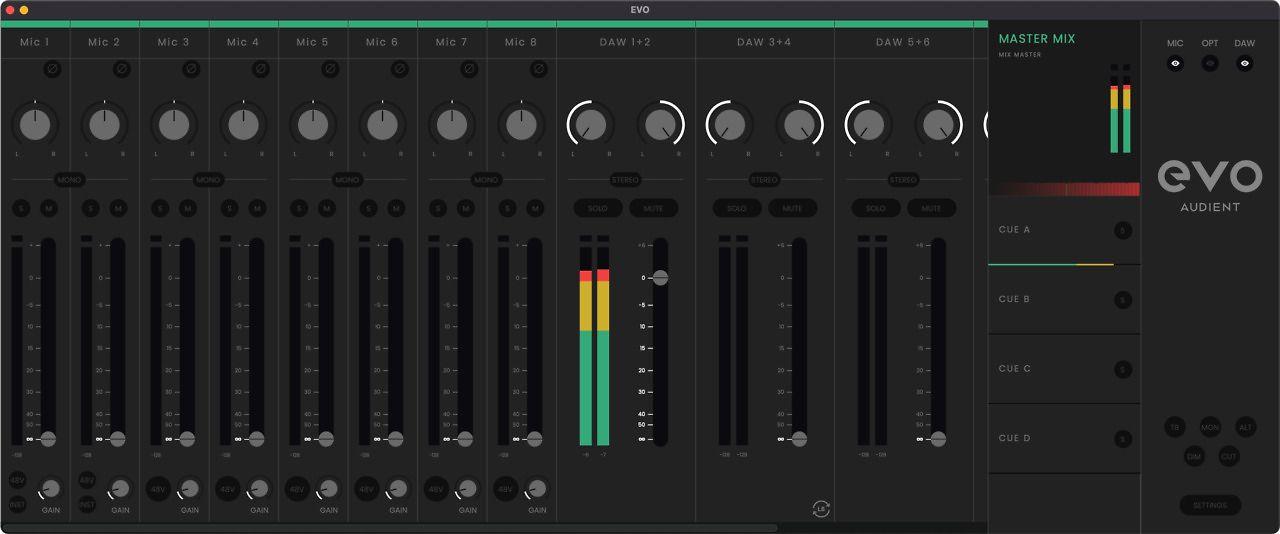The width and height of the screenshot is (1280, 534).
Task: Hide MIC channels with eye toggle
Action: click(1175, 63)
